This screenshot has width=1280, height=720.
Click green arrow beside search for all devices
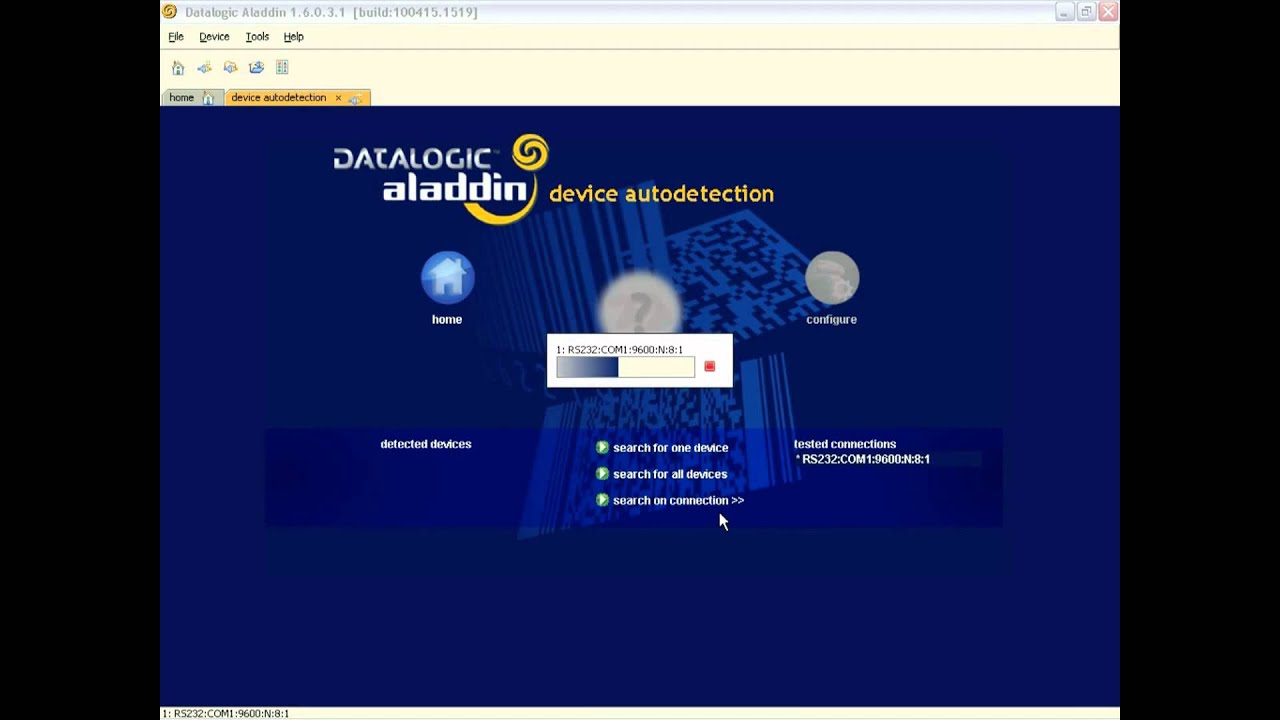[602, 473]
